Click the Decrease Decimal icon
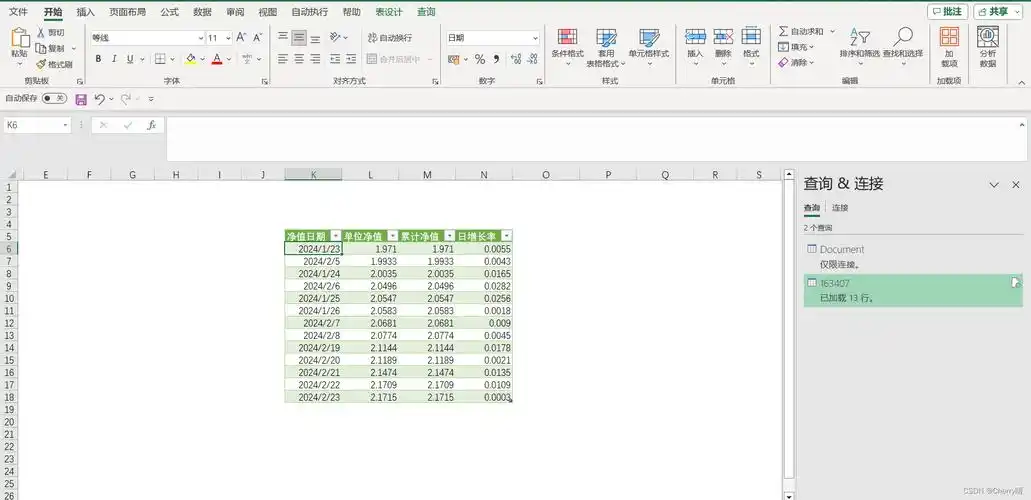Image resolution: width=1031 pixels, height=500 pixels. click(x=532, y=59)
